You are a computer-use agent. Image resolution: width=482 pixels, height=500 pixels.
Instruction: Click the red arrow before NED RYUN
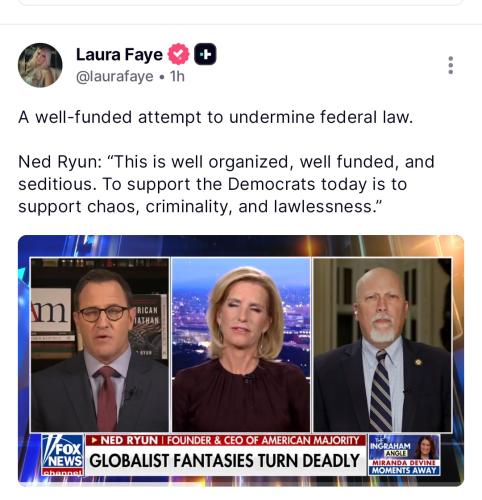coord(94,440)
